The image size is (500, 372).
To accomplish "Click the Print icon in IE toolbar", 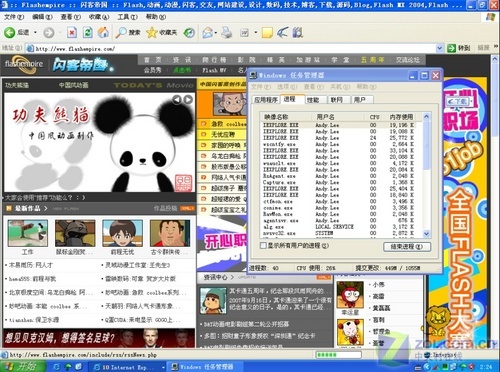I will (227, 33).
